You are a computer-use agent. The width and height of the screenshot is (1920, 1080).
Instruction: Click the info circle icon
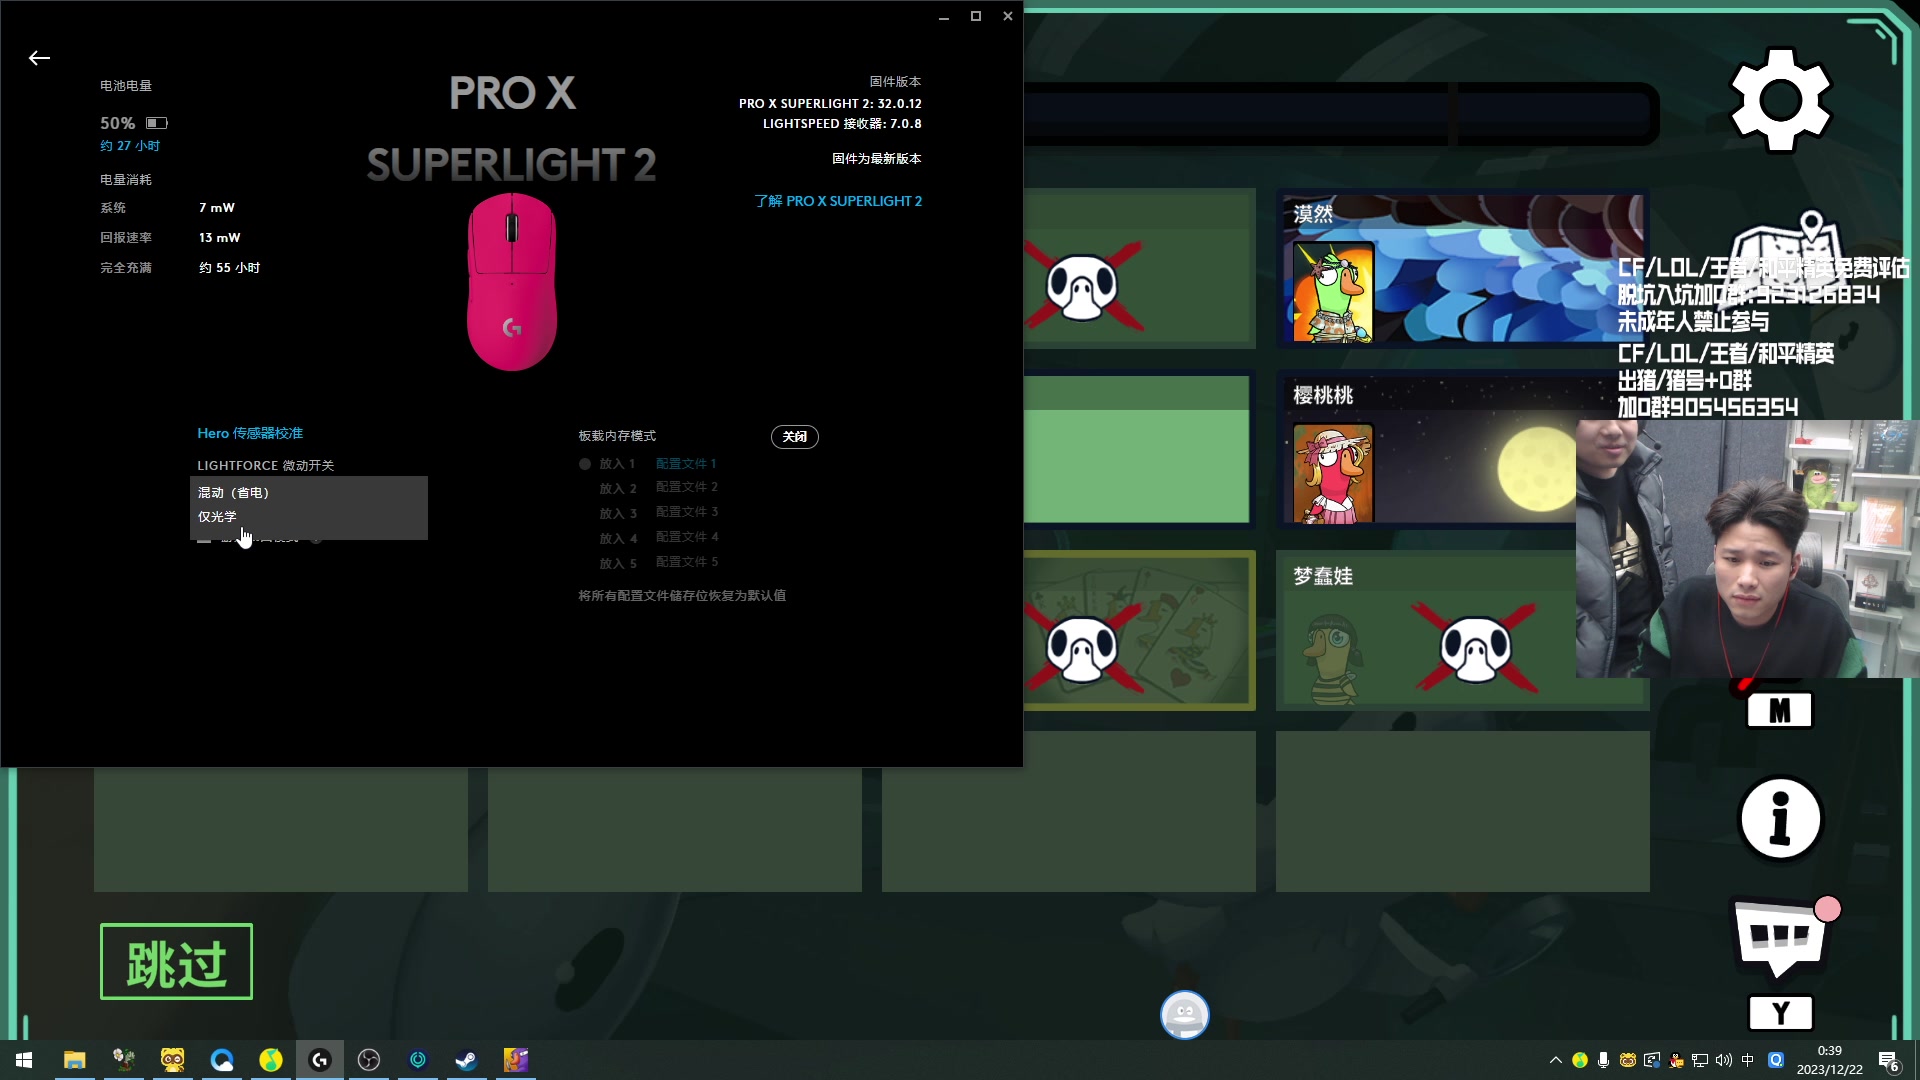[1780, 819]
